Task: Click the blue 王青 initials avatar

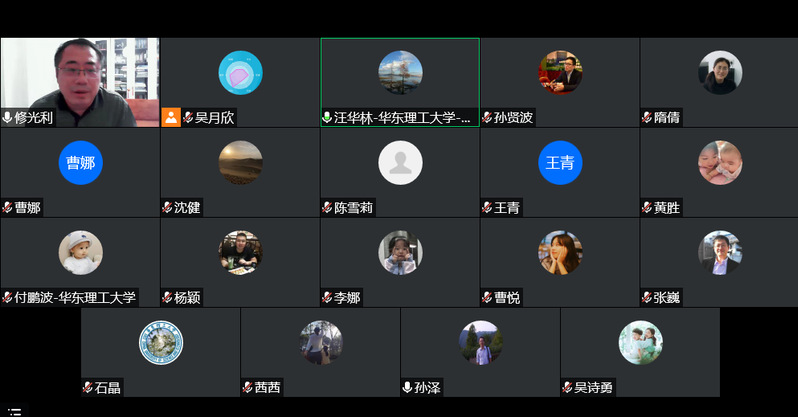Action: (x=560, y=162)
